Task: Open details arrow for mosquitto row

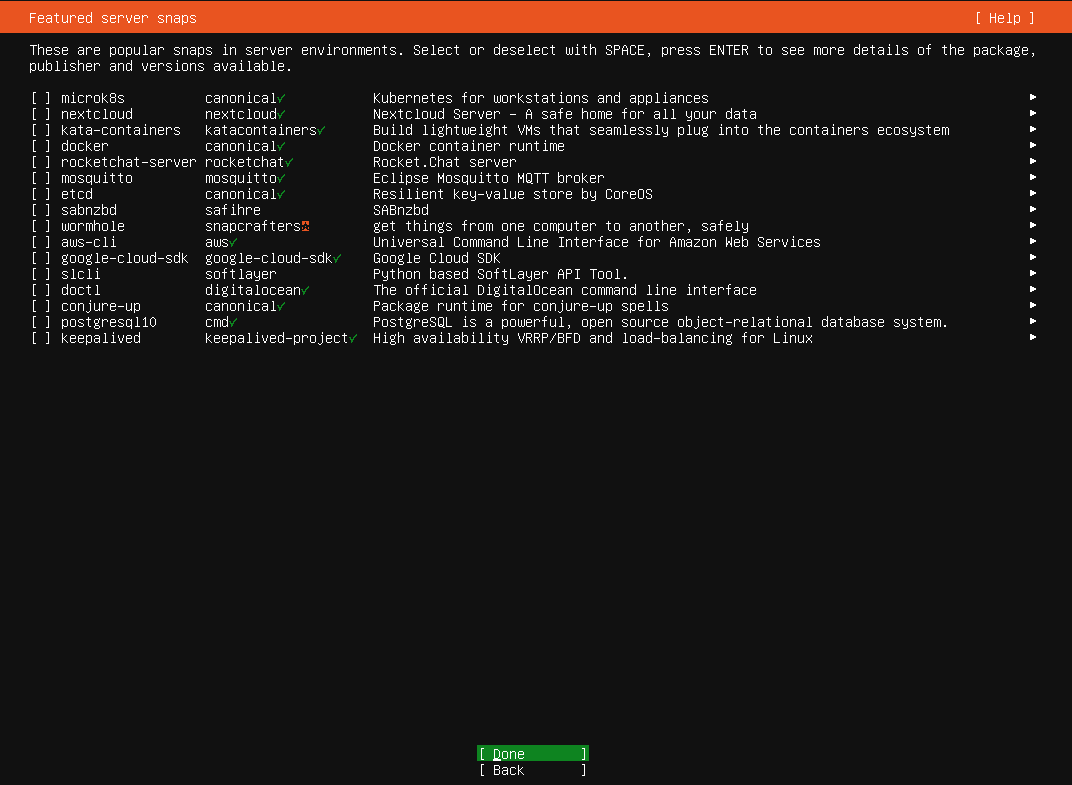Action: pos(1033,177)
